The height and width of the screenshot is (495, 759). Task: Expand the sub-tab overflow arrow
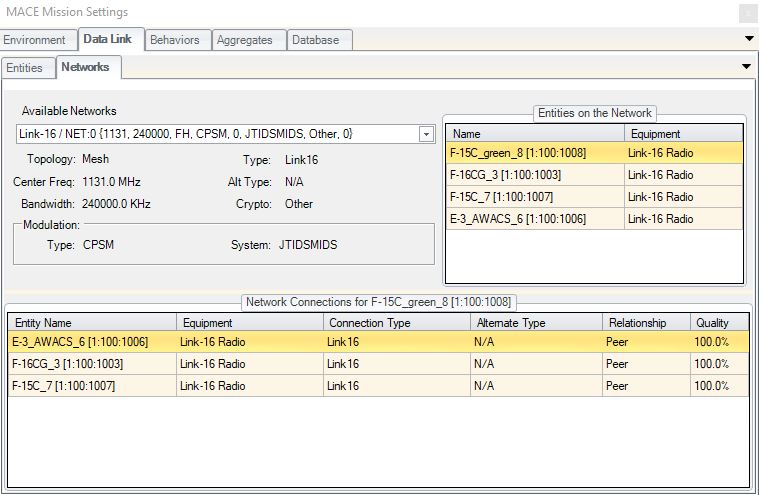[745, 66]
